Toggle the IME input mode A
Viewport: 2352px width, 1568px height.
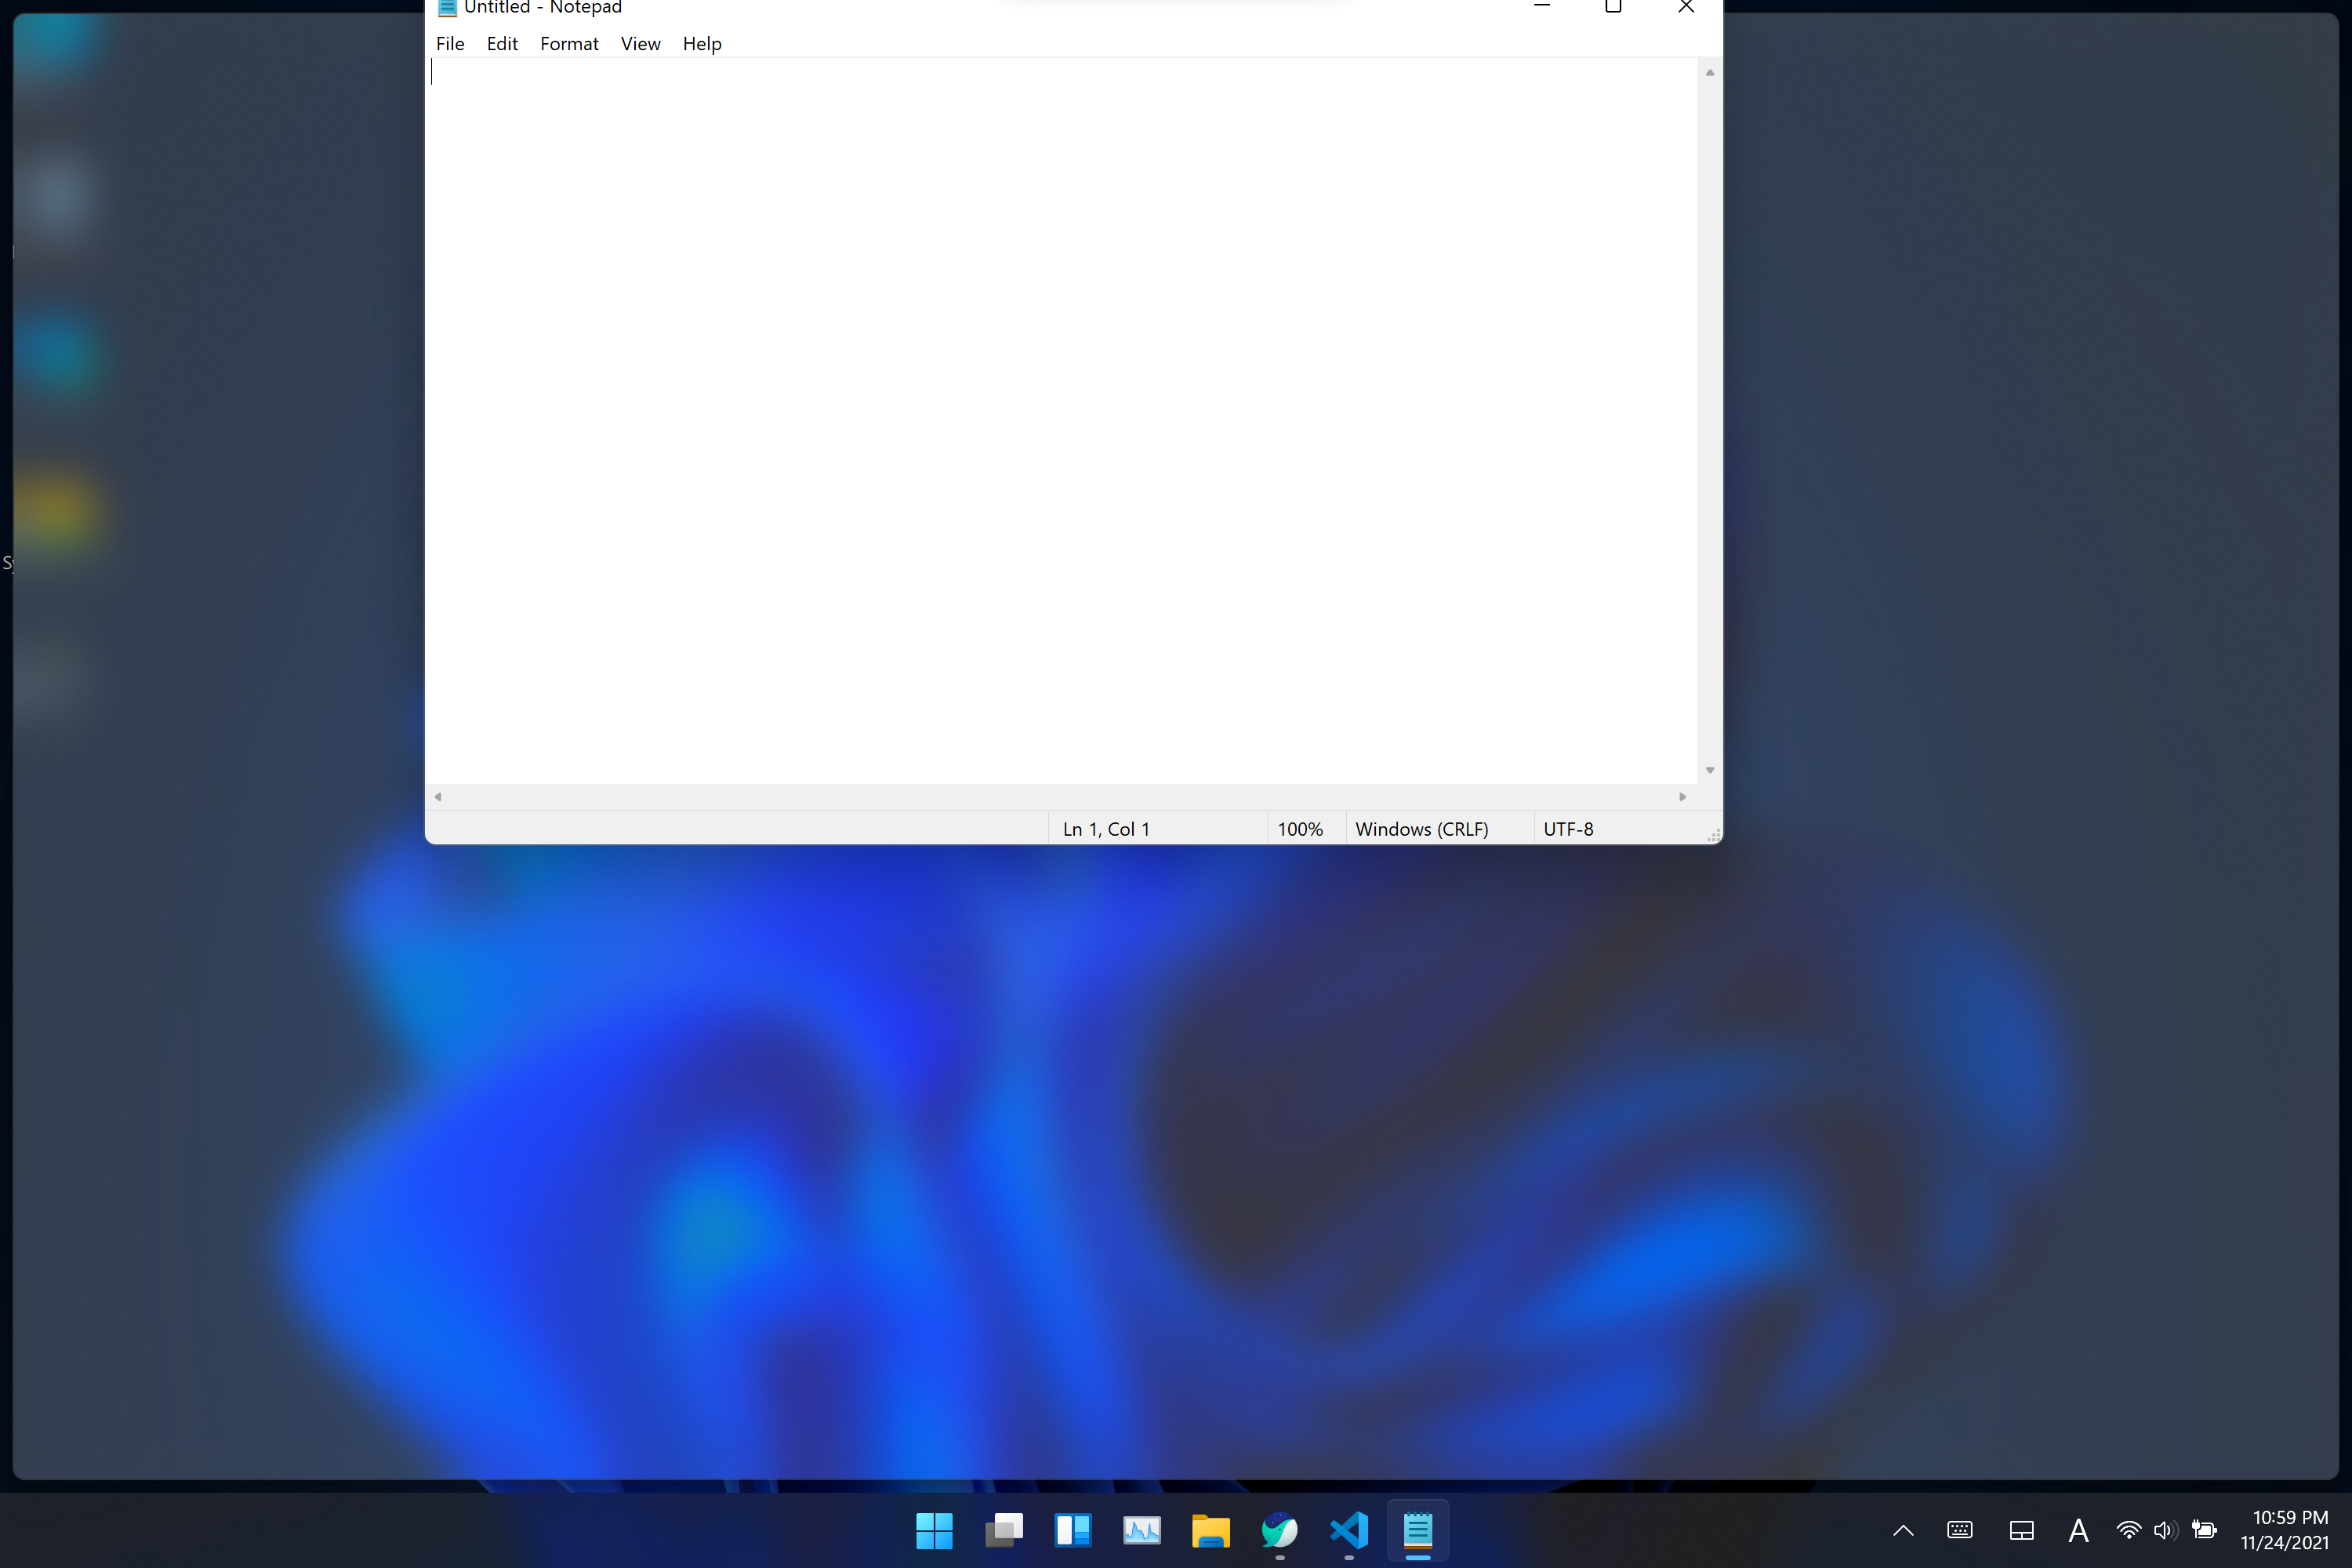(2078, 1530)
